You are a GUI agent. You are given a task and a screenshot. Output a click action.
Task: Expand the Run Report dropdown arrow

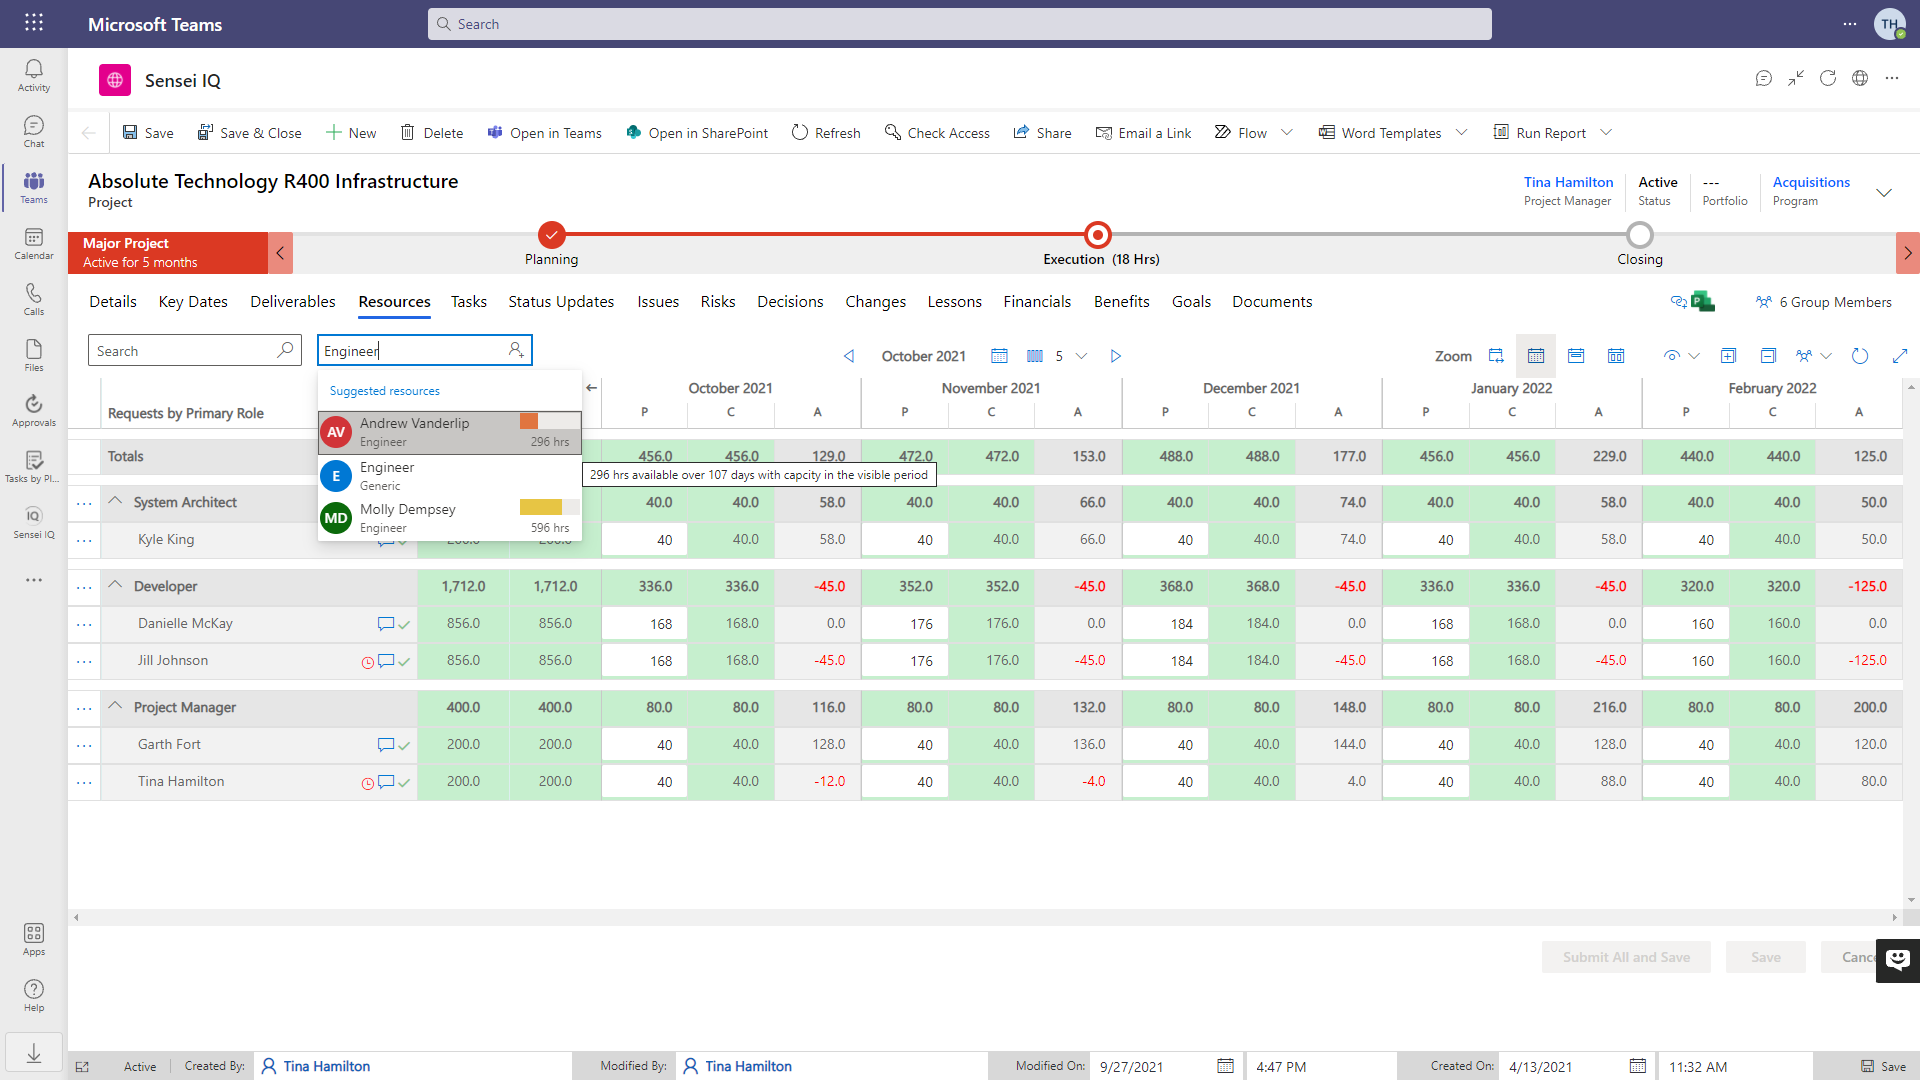[x=1606, y=132]
